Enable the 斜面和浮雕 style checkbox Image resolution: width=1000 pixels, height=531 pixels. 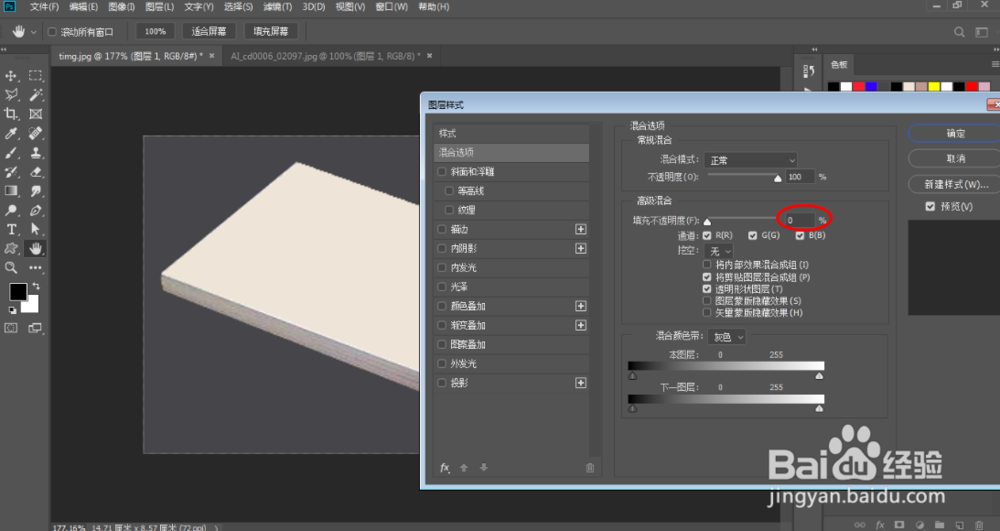coord(441,171)
